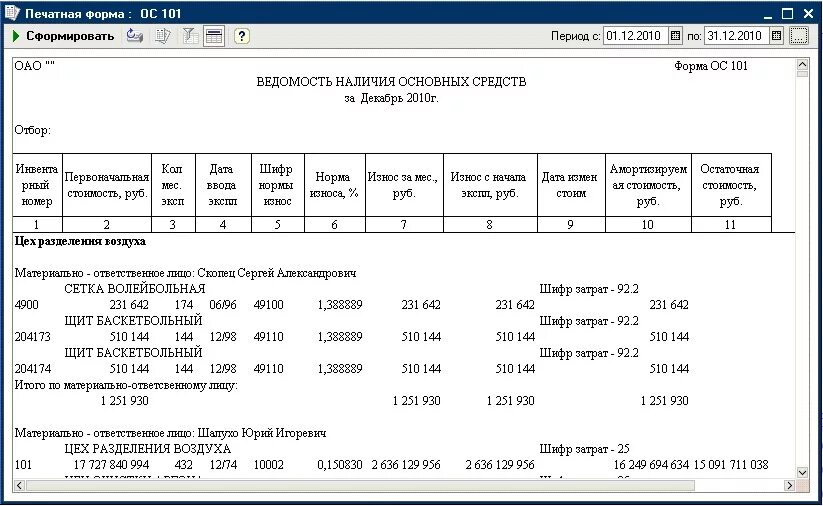This screenshot has height=506, width=823.
Task: Click the ЦЕХ РАЗДЕЛЕНИЯ ВОЗДУХА item name
Action: tap(147, 449)
